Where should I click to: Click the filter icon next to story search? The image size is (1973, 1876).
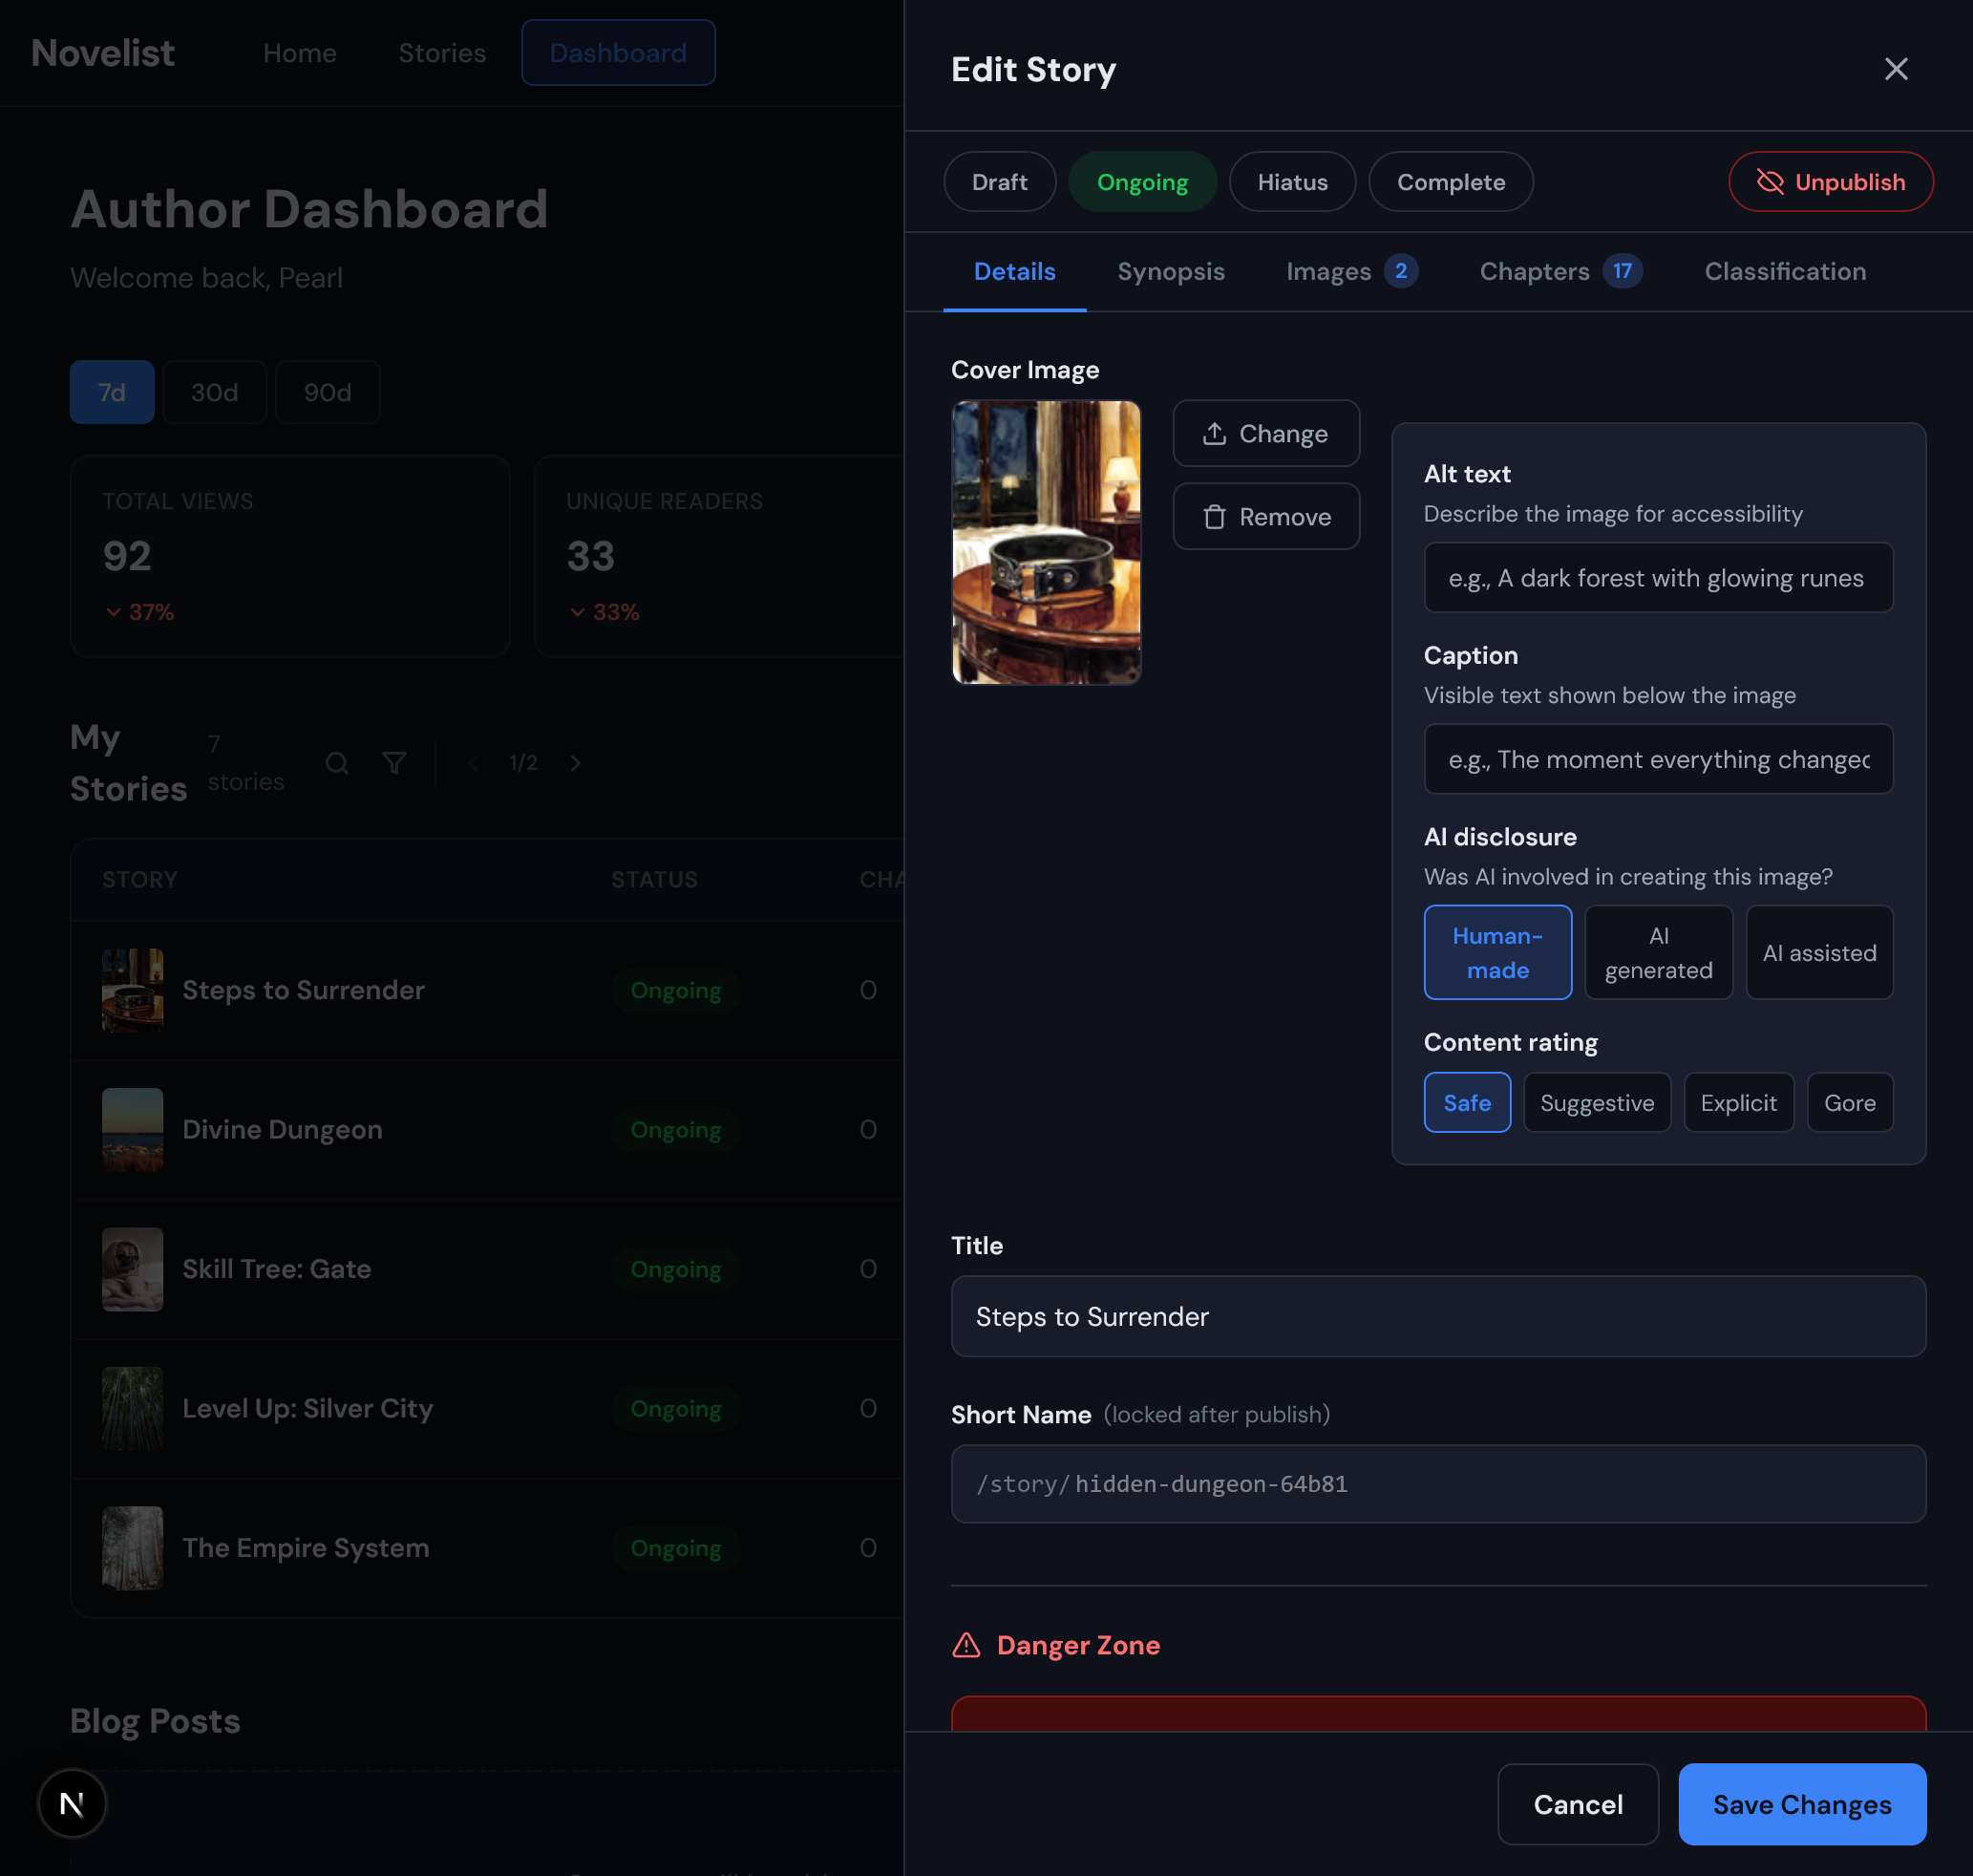(395, 763)
